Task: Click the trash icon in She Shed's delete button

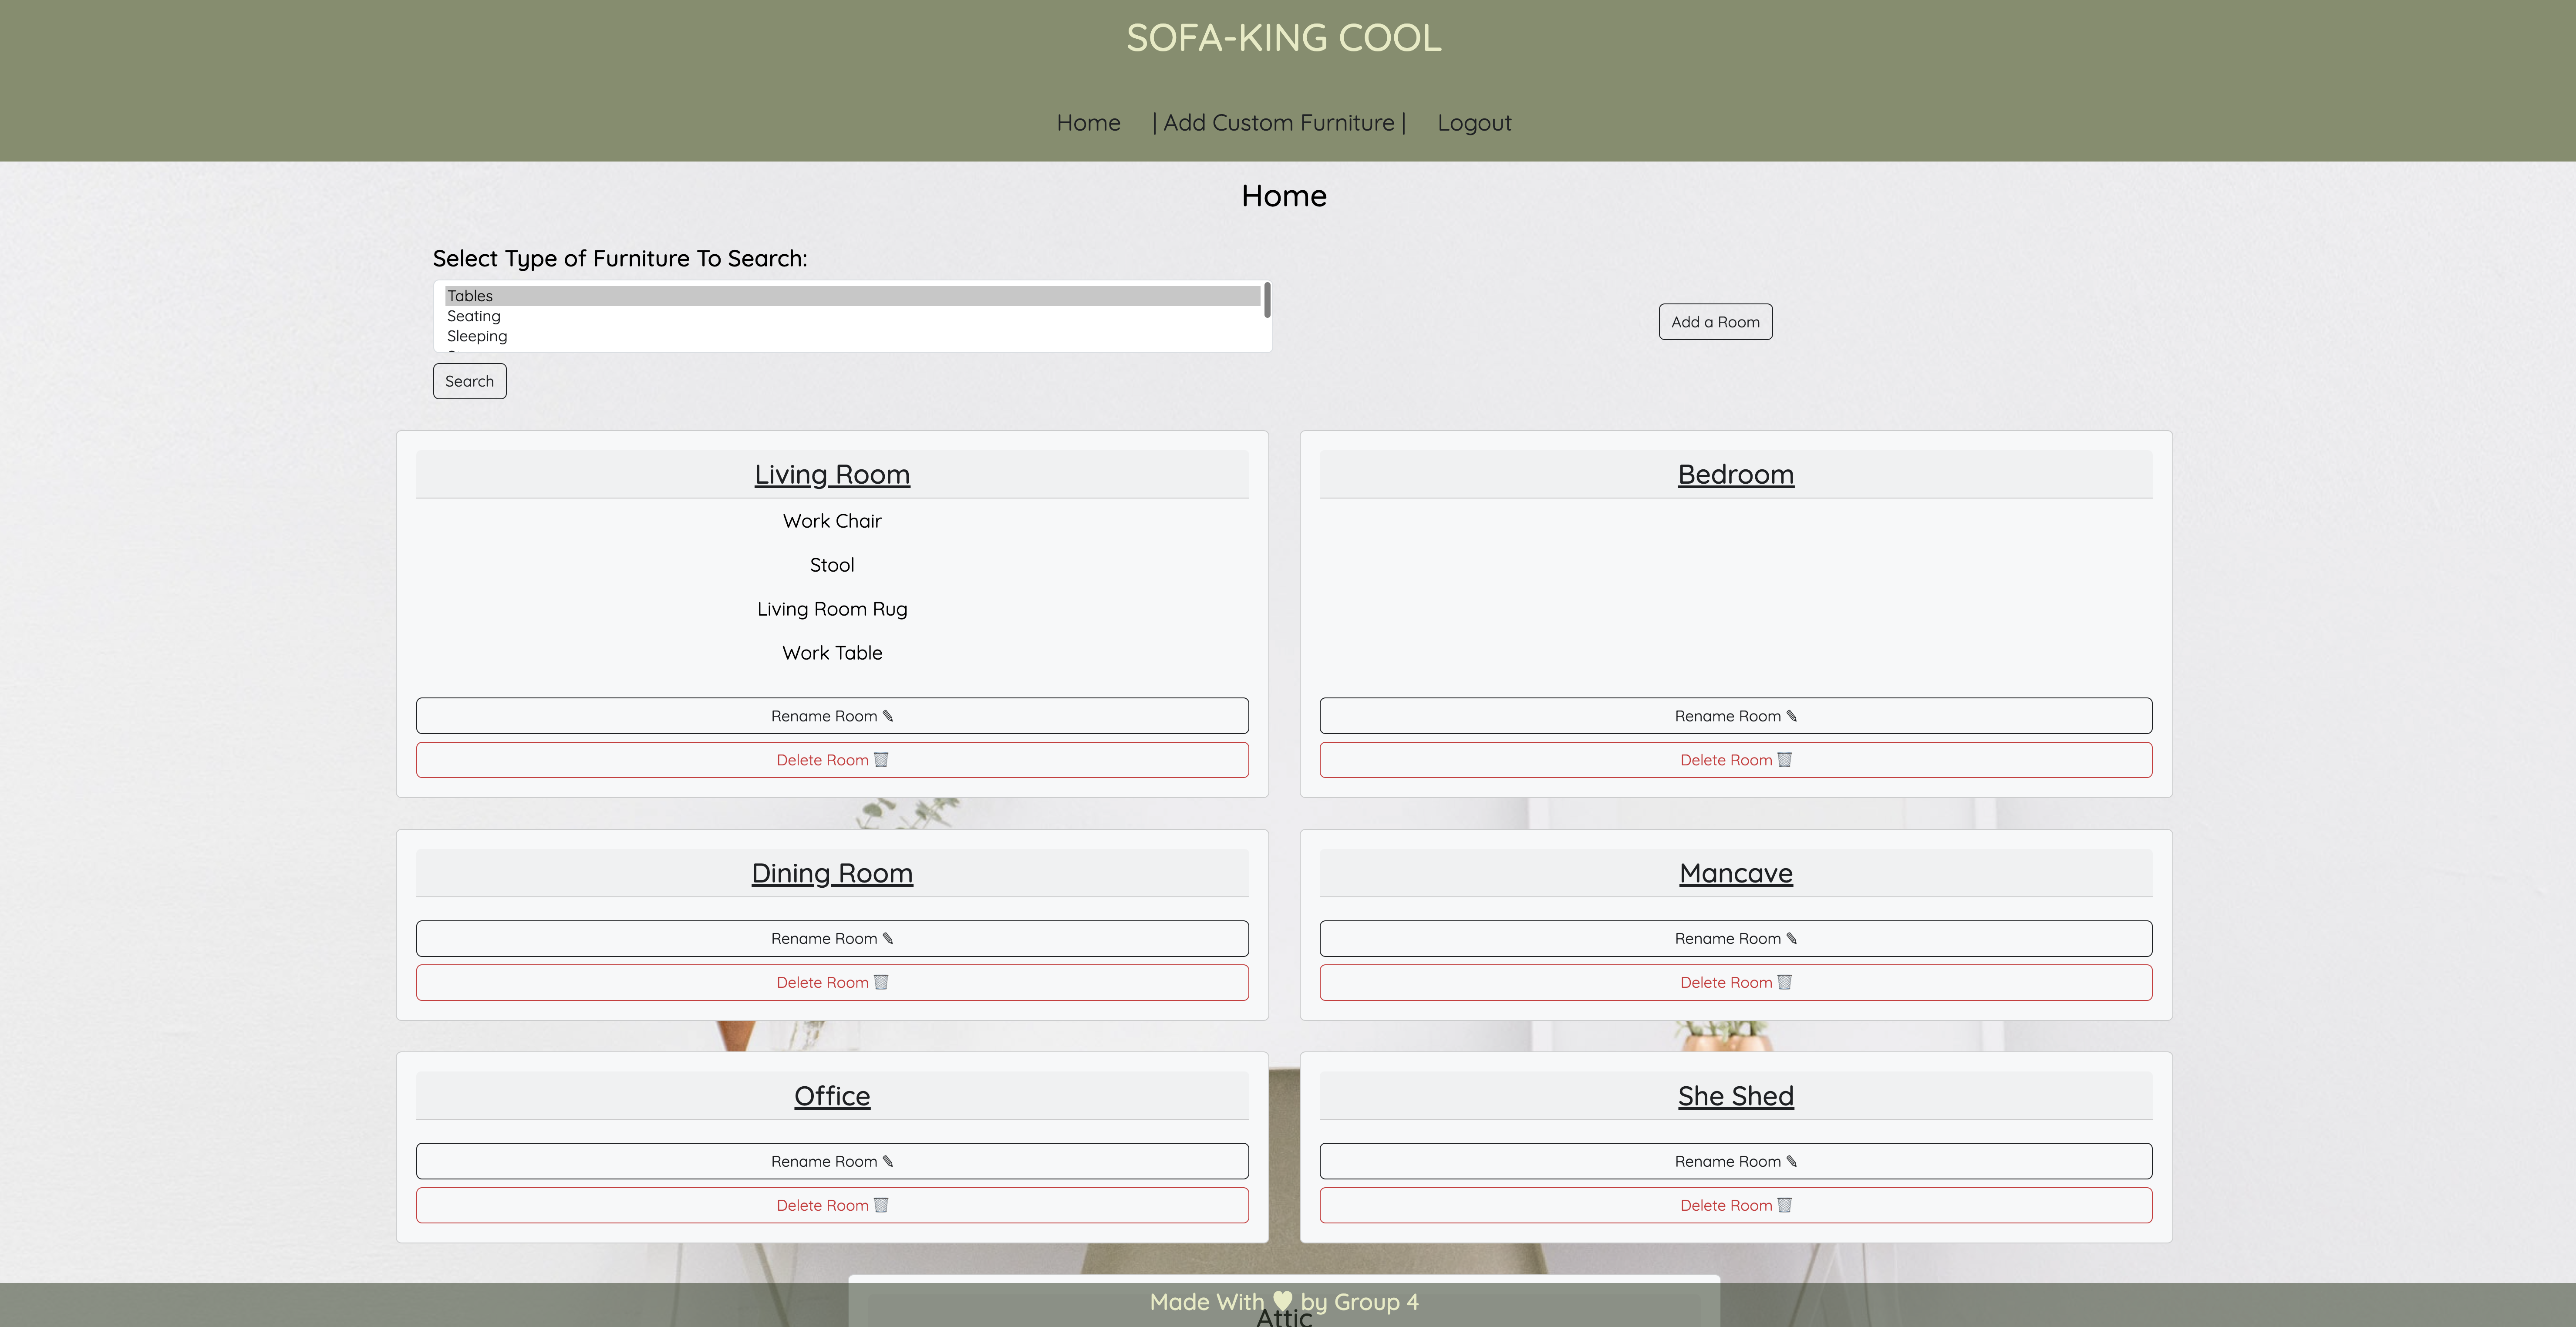Action: [x=1784, y=1205]
